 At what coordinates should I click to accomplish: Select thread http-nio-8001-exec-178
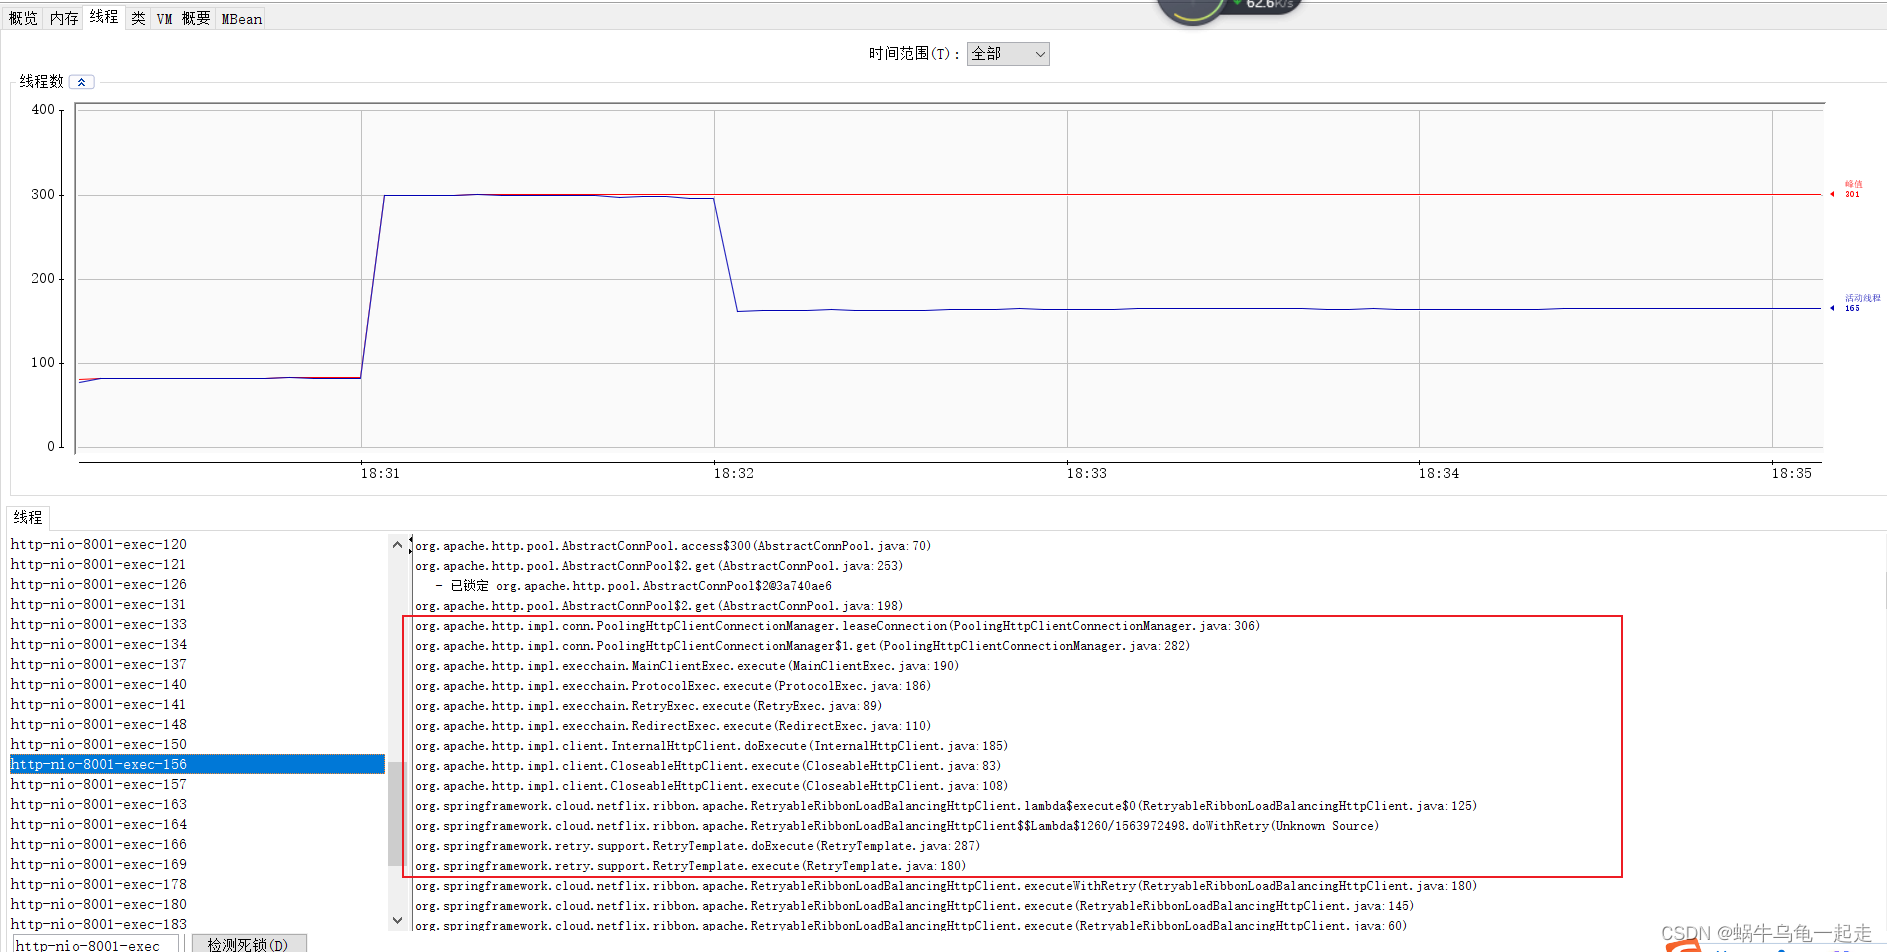coord(197,884)
